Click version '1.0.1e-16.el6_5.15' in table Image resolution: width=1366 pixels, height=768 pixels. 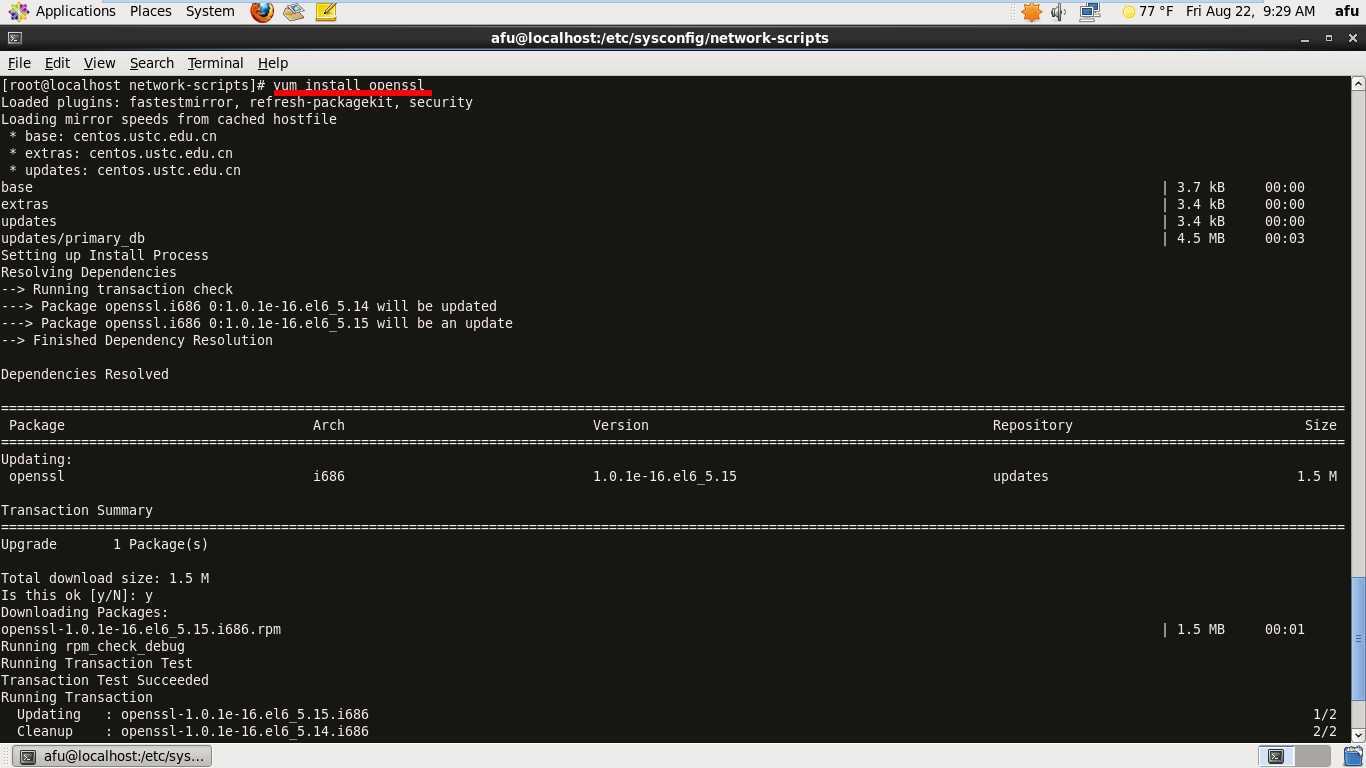(x=665, y=476)
